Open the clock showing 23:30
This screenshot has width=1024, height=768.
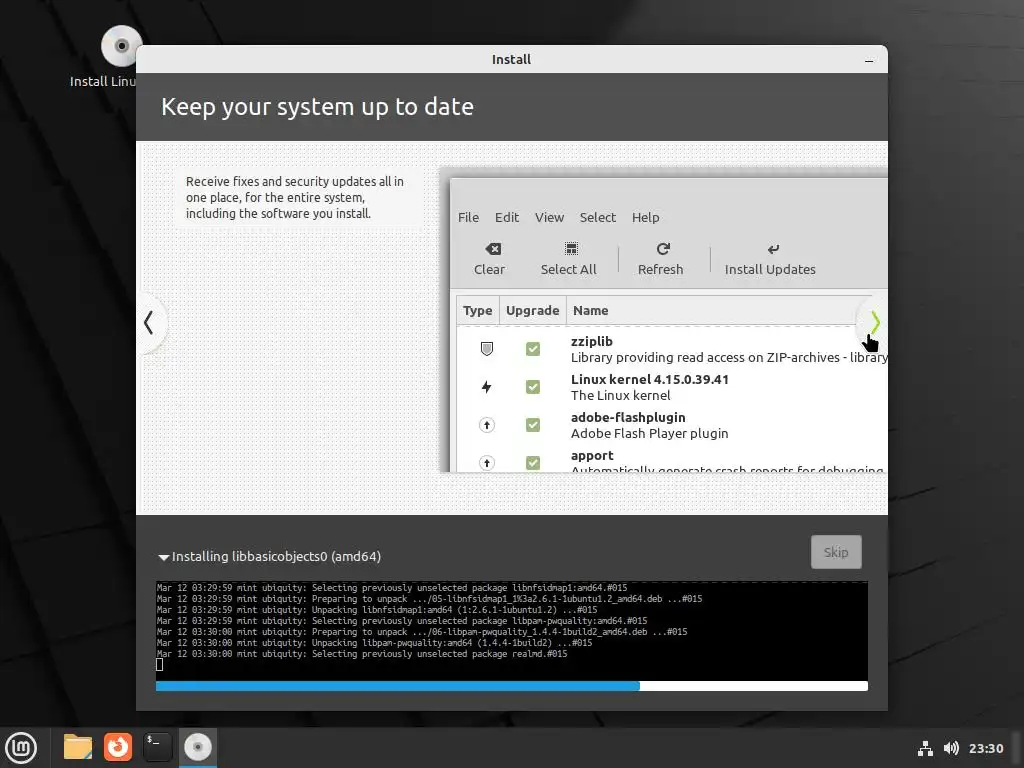[x=985, y=748]
